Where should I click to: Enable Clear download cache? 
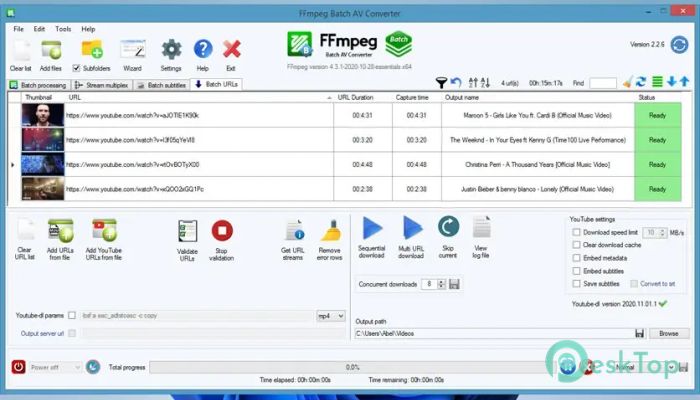pos(576,245)
